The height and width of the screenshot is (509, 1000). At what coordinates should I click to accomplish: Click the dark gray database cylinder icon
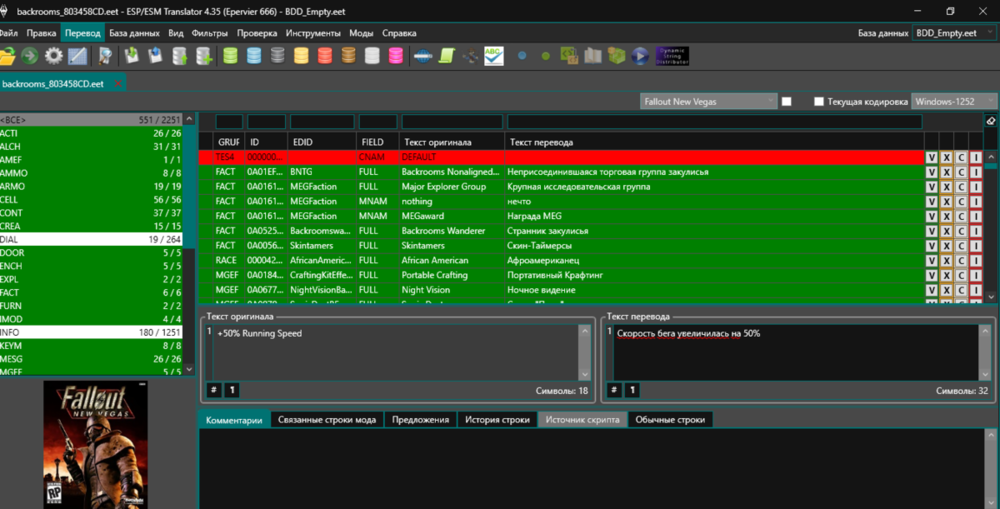(277, 56)
